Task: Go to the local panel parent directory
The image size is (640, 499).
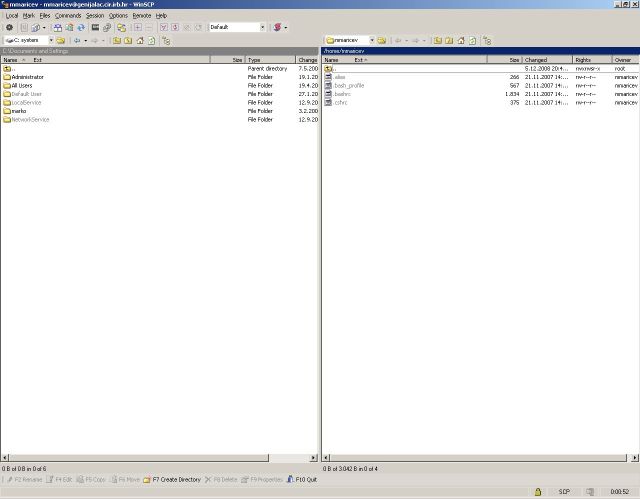Action: [117, 41]
